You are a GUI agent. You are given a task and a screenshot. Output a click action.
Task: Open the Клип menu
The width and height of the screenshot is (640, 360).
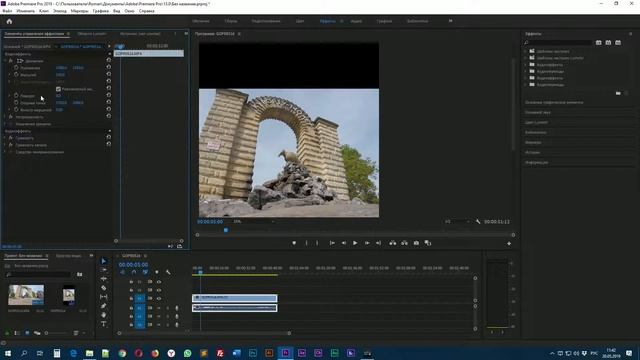click(x=44, y=11)
